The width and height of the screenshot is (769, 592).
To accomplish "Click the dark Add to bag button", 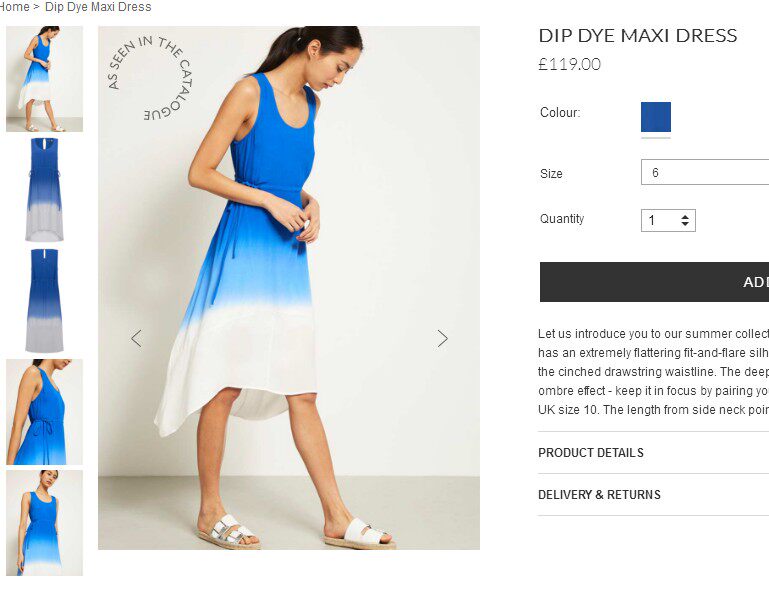I will [654, 282].
